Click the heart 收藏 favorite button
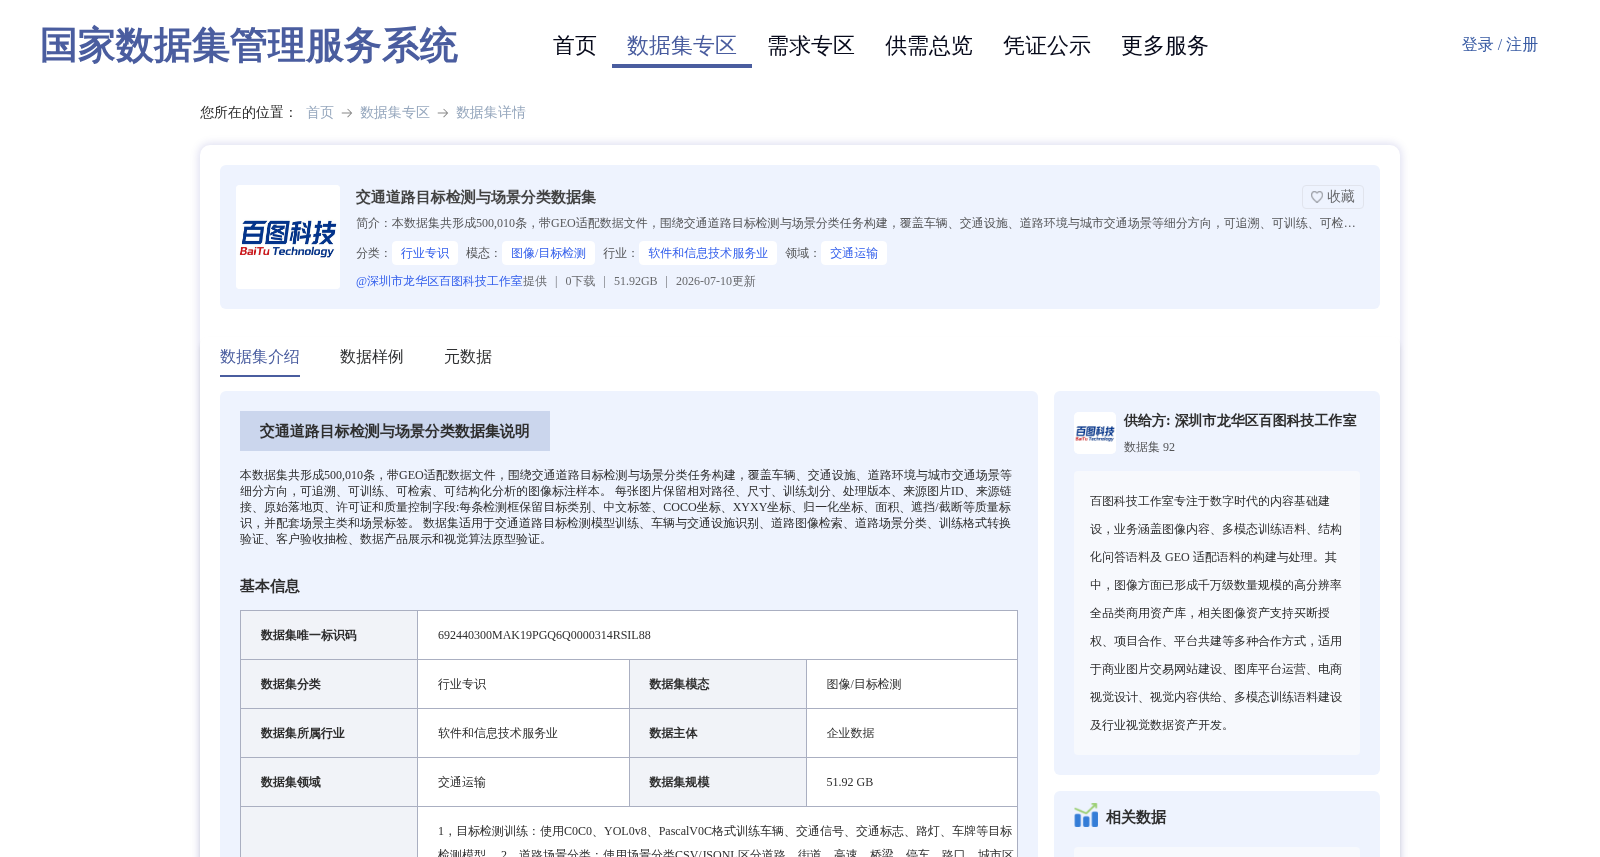 coord(1332,197)
